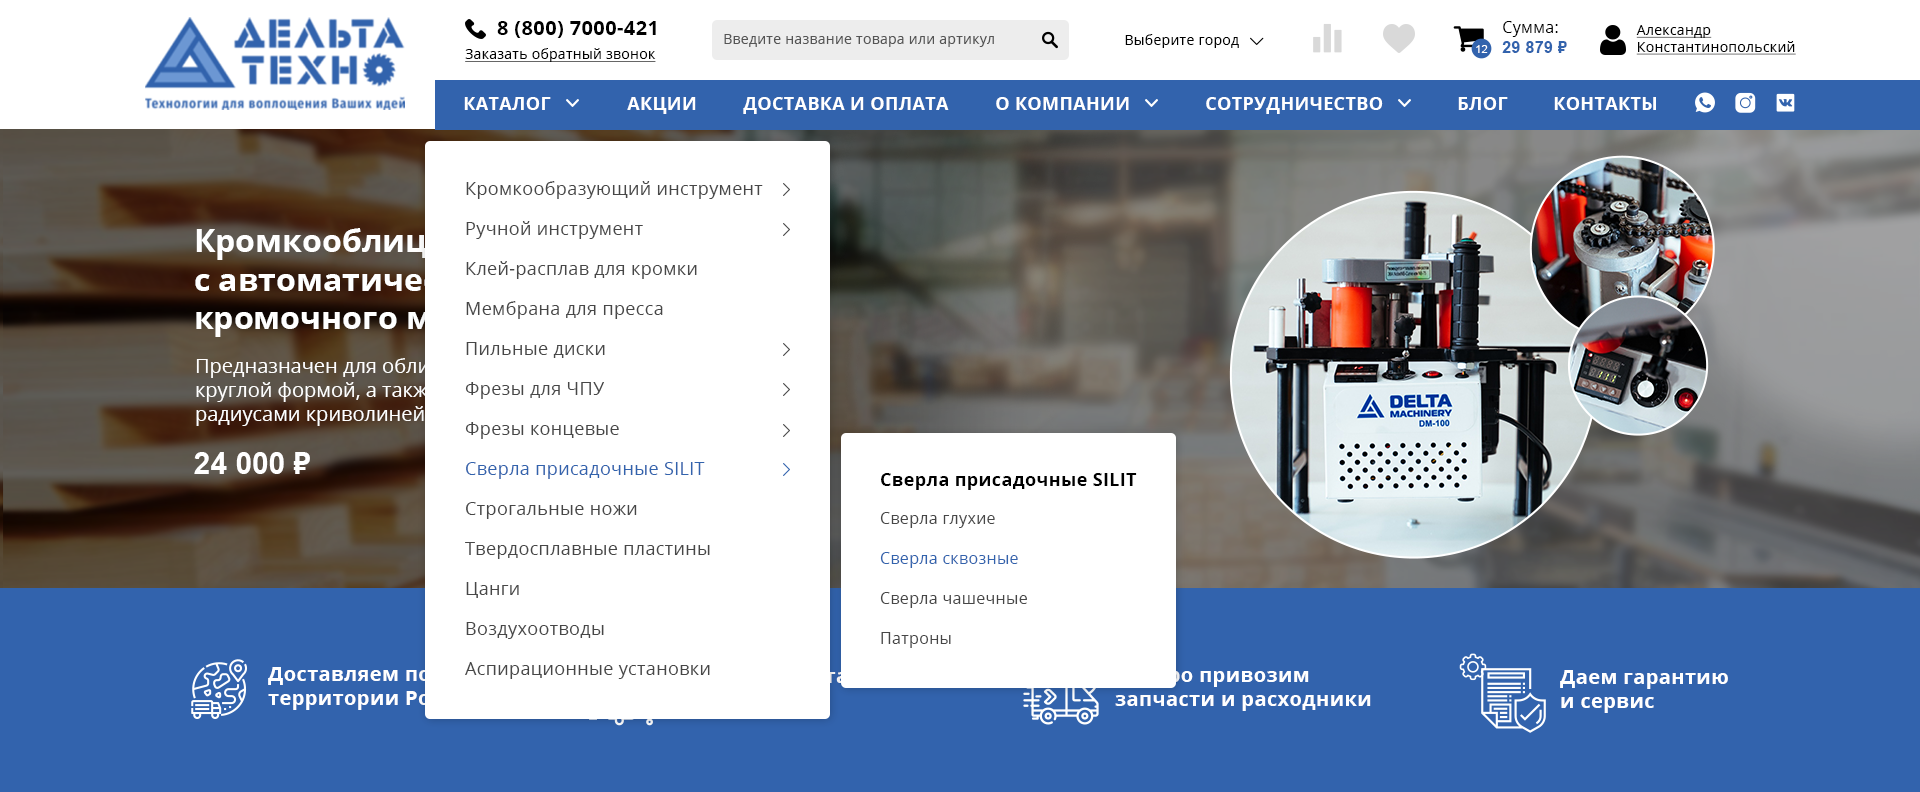Choose Патроны in submenu
Screen dimensions: 1920x792
coord(915,639)
